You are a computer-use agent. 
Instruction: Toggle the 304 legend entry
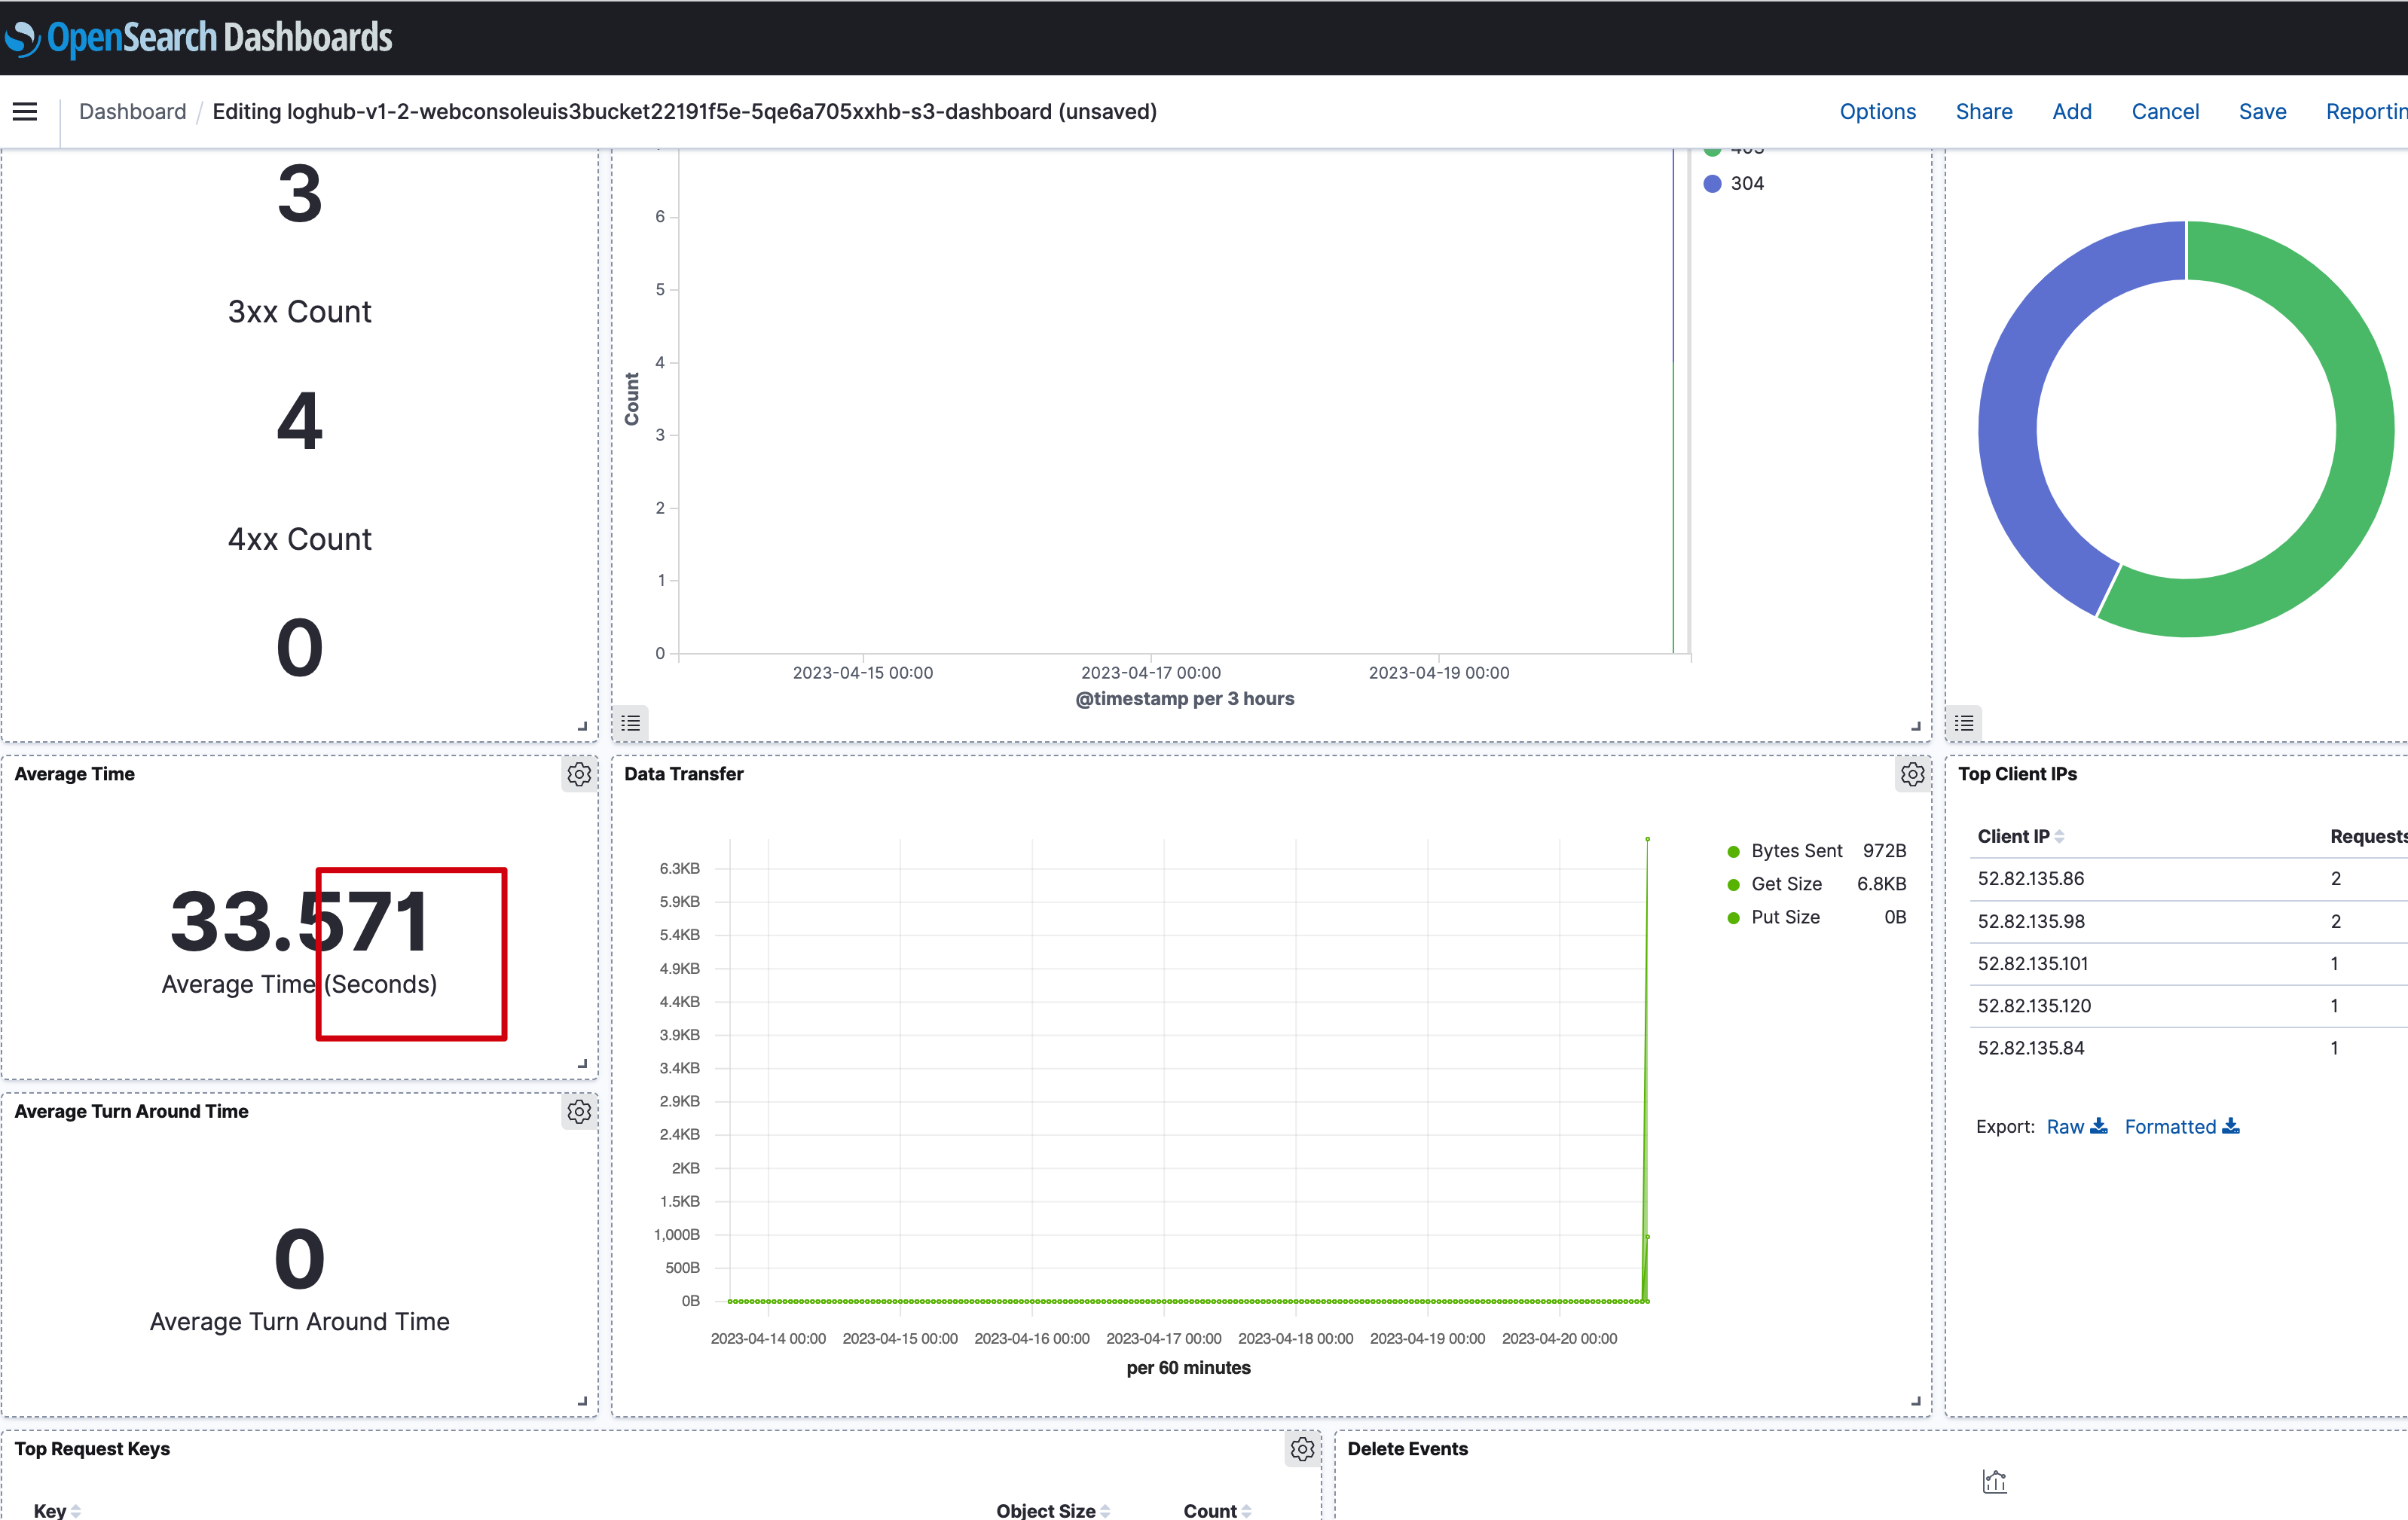click(x=1744, y=182)
